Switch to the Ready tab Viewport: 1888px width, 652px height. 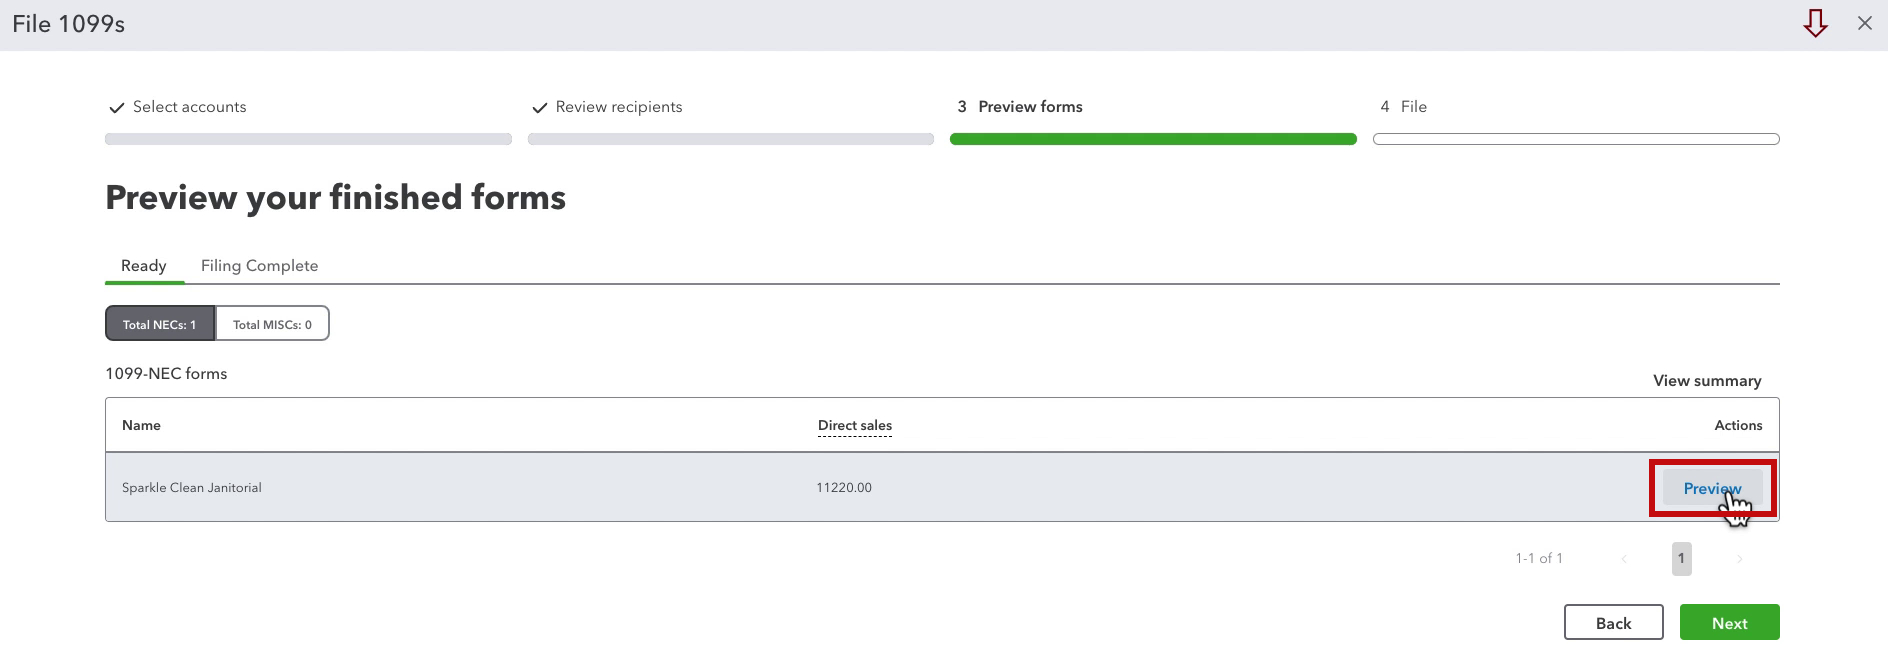click(144, 266)
